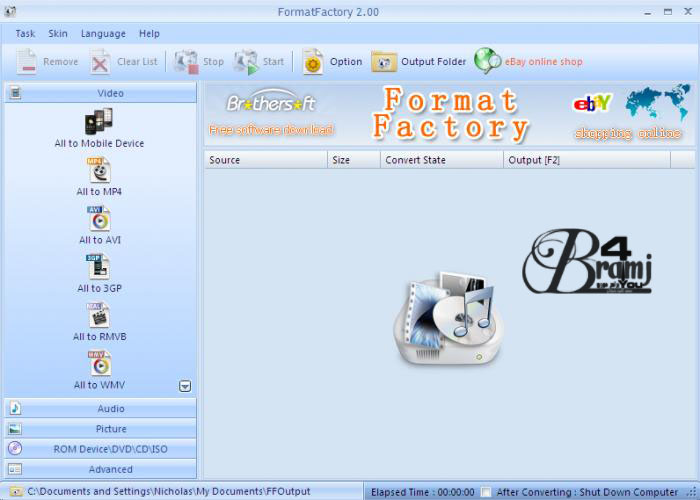Click the Picture panel icon
Image resolution: width=700 pixels, height=500 pixels.
tap(15, 429)
